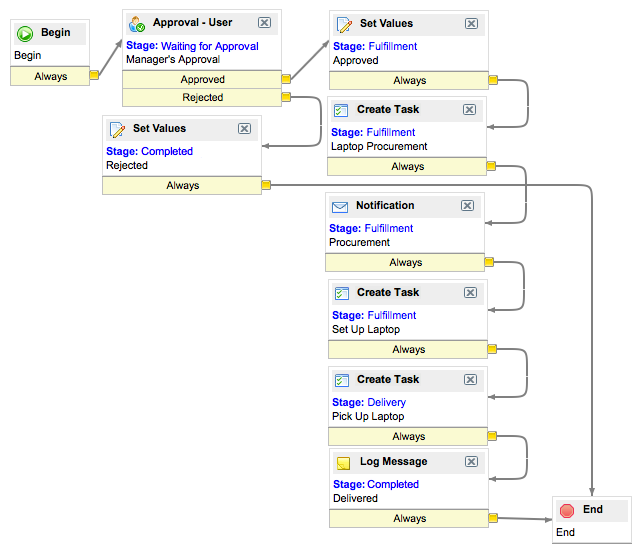Delete the Log Message activity with its X
The height and width of the screenshot is (555, 640).
tap(471, 462)
